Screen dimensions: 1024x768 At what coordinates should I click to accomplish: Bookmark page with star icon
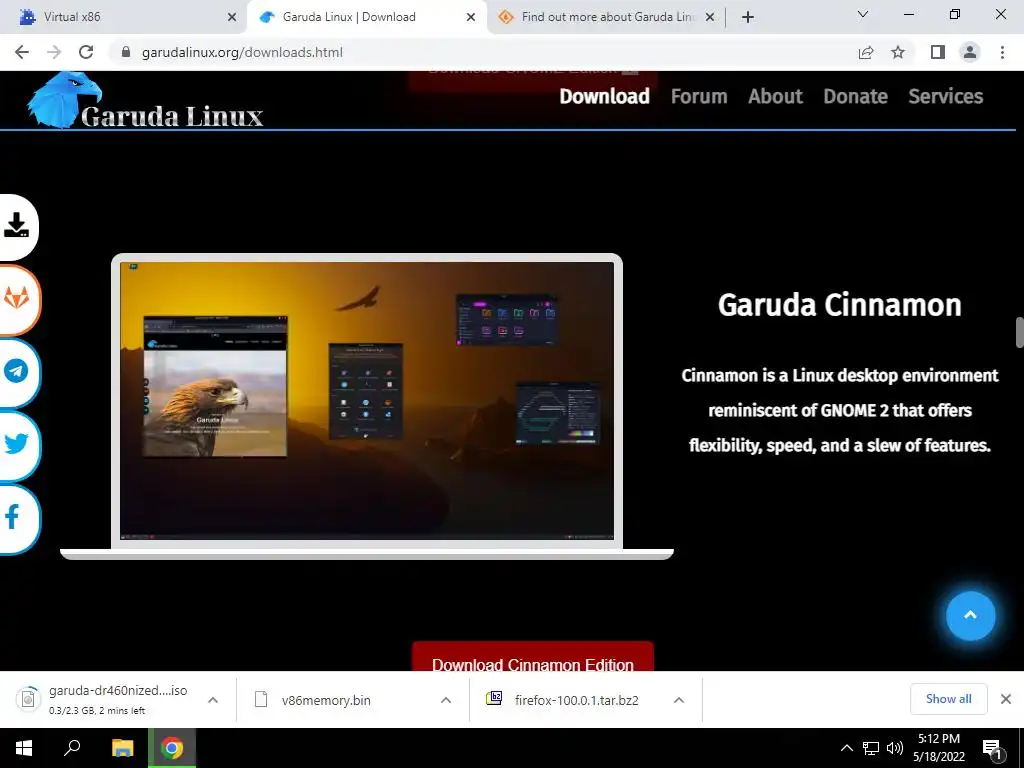(x=898, y=52)
